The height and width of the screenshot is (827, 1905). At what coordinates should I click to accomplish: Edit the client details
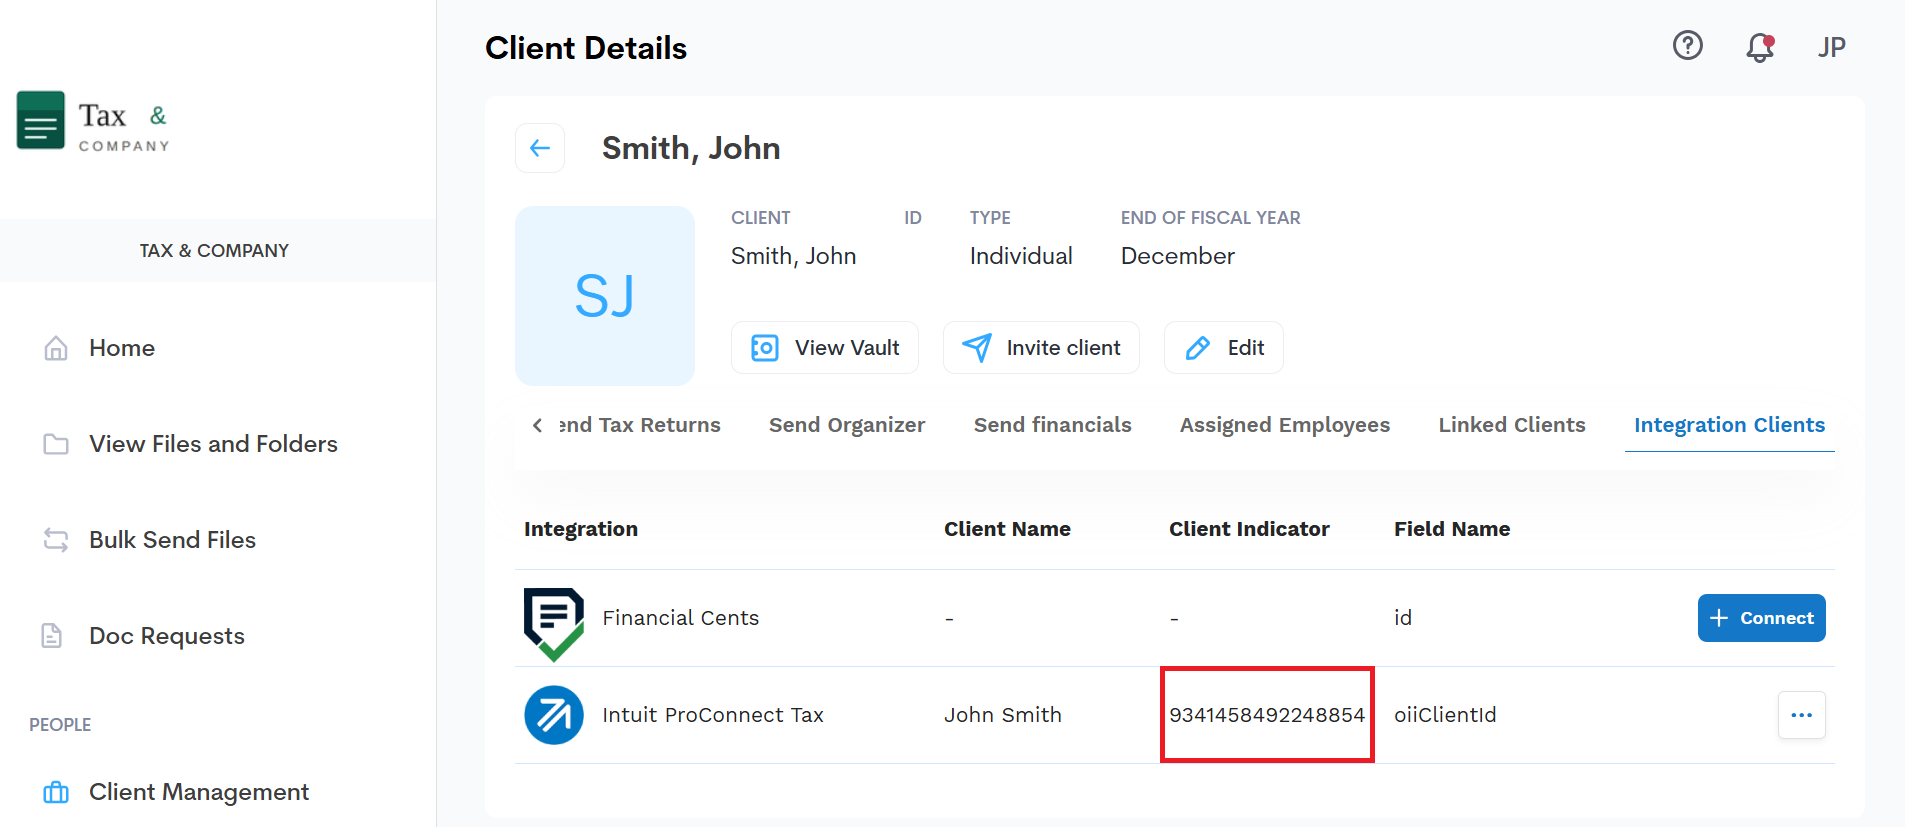coord(1224,348)
